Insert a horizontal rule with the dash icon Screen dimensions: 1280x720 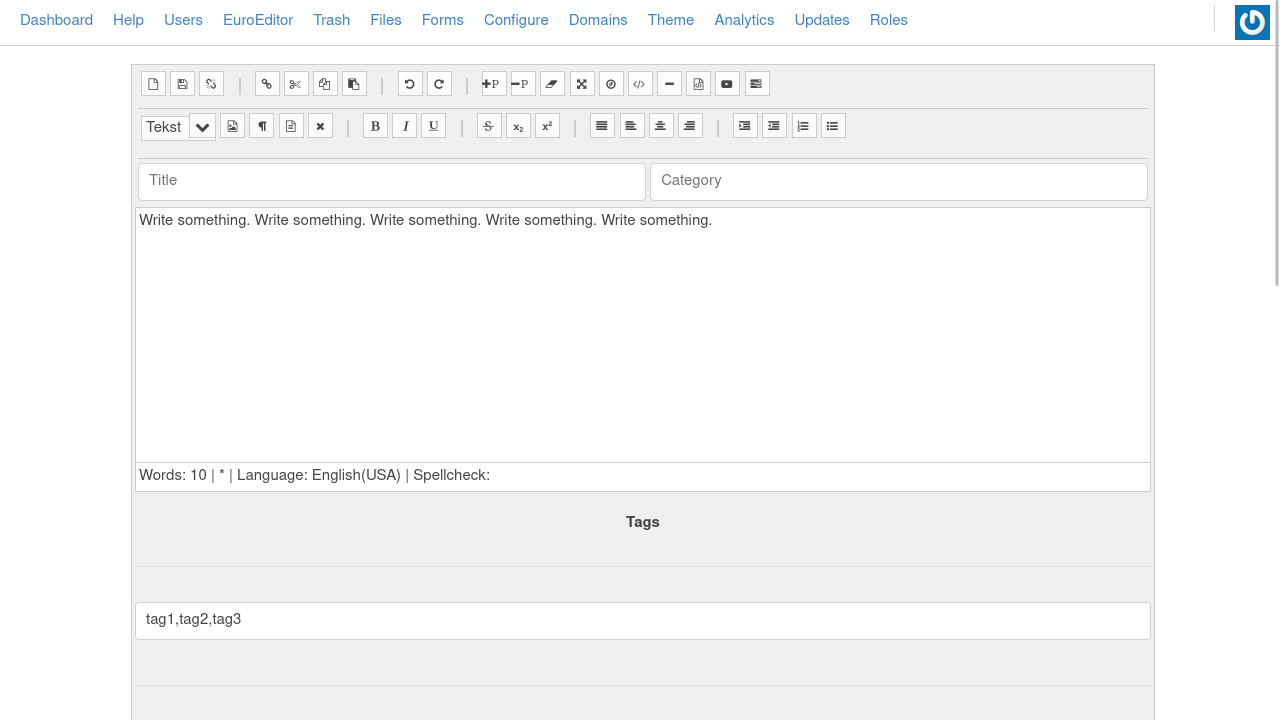coord(669,83)
